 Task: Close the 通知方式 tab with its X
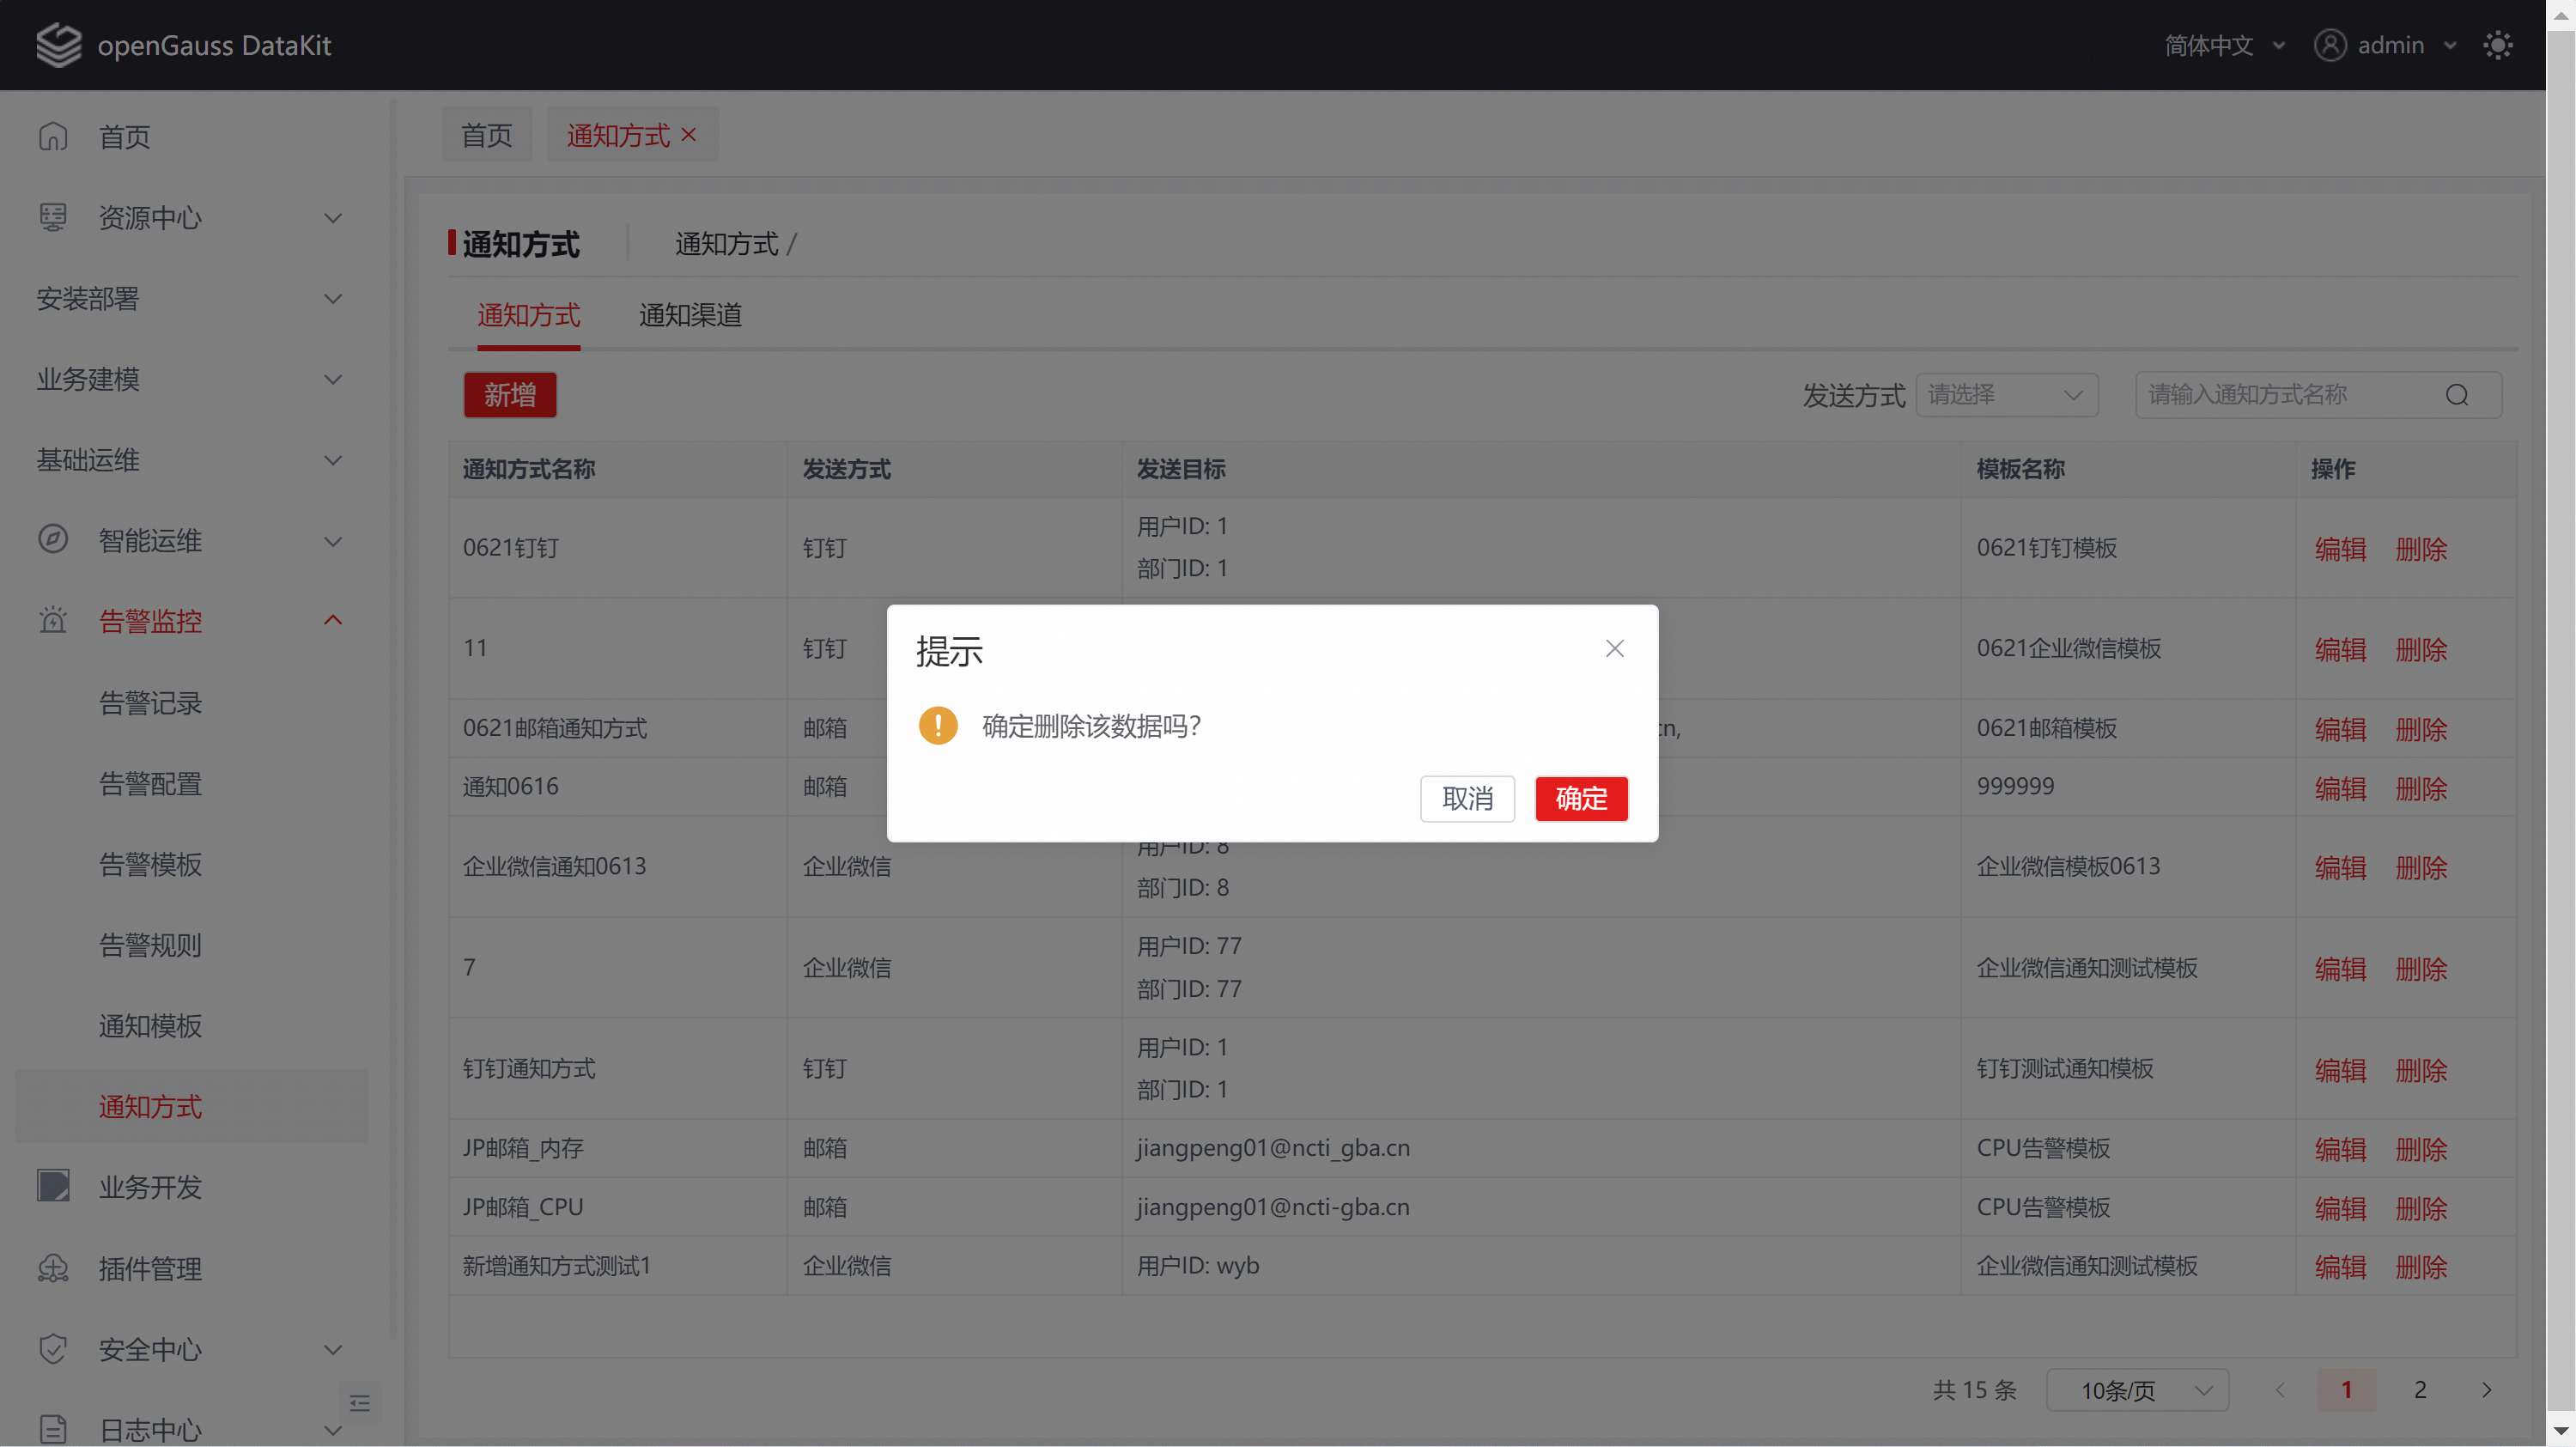[689, 135]
